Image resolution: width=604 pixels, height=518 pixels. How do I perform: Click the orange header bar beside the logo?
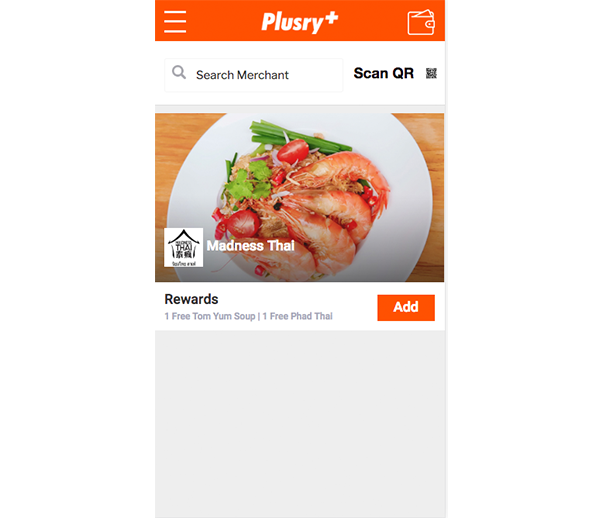click(223, 21)
